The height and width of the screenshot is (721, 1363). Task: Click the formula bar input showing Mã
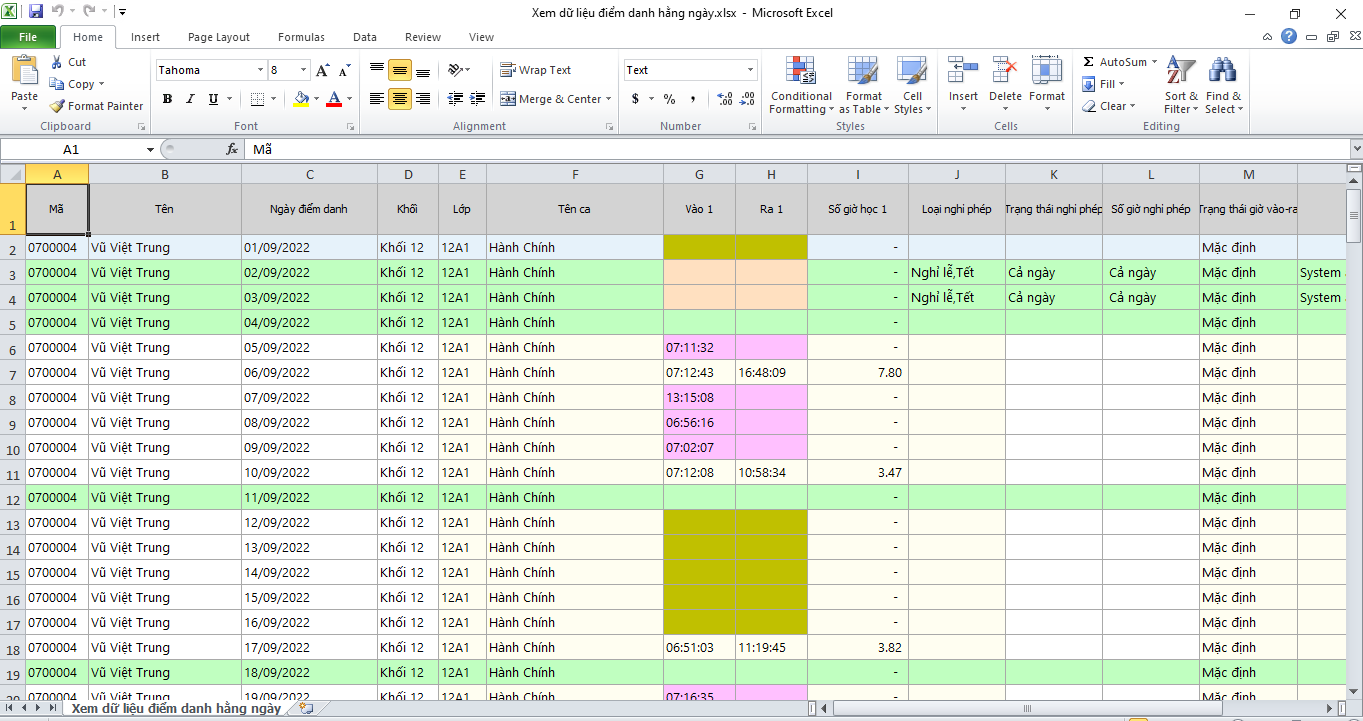pyautogui.click(x=796, y=149)
